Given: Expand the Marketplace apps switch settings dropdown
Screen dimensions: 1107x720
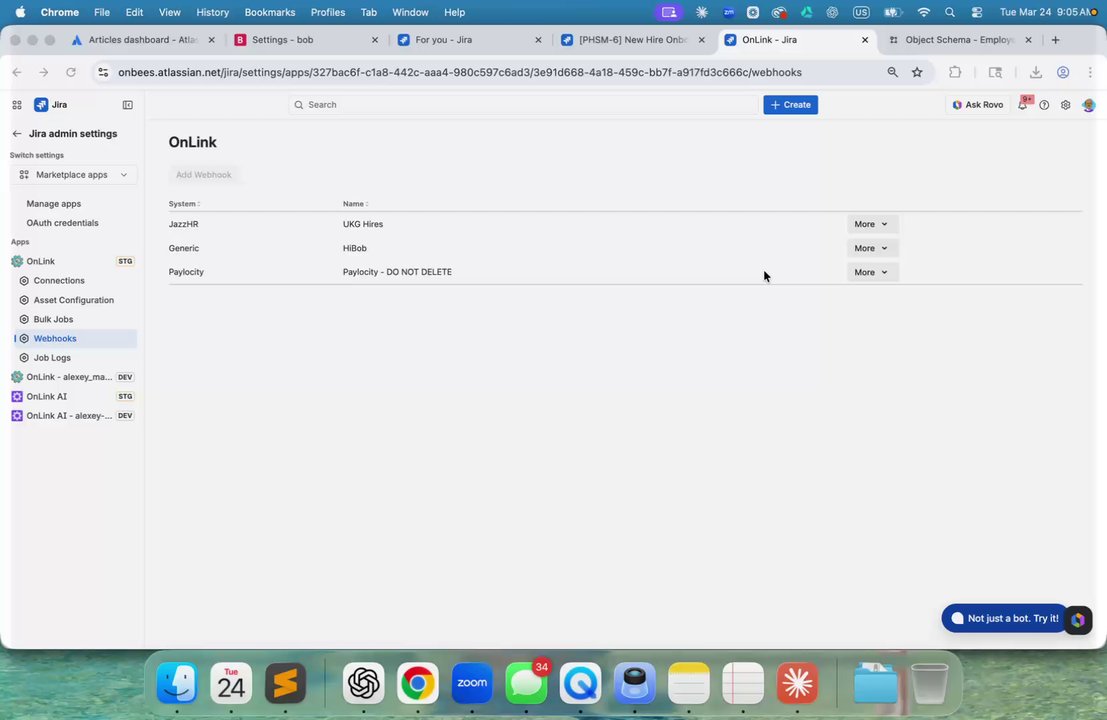Looking at the screenshot, I should tap(73, 174).
